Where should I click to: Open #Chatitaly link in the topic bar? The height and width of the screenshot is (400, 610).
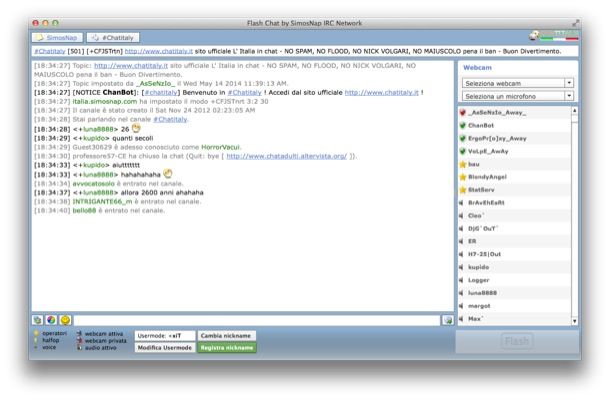(x=50, y=51)
